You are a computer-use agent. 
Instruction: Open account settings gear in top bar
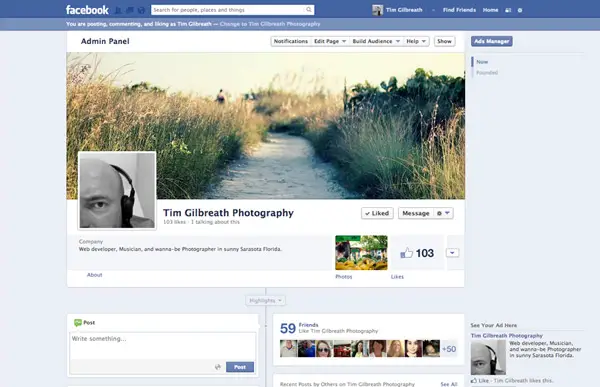520,10
